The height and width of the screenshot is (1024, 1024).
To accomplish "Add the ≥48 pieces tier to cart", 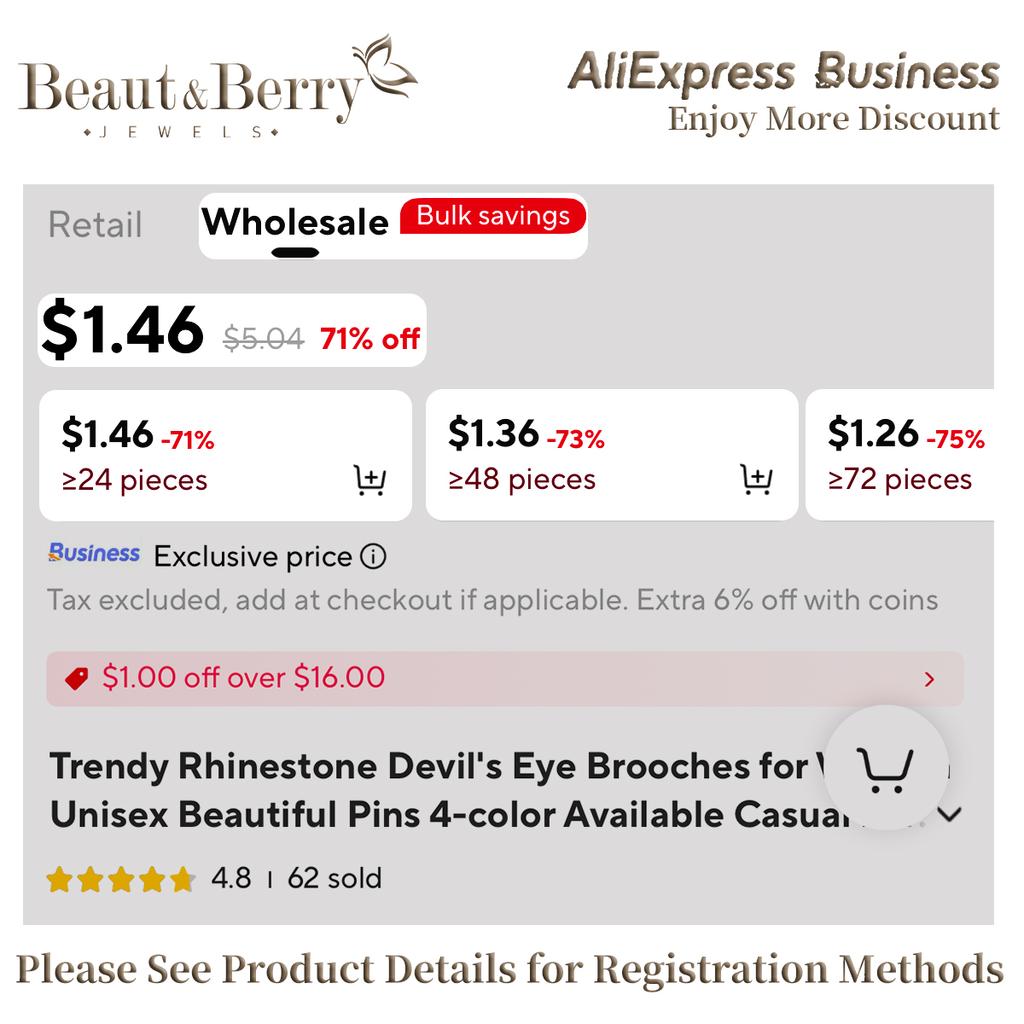I will 756,481.
